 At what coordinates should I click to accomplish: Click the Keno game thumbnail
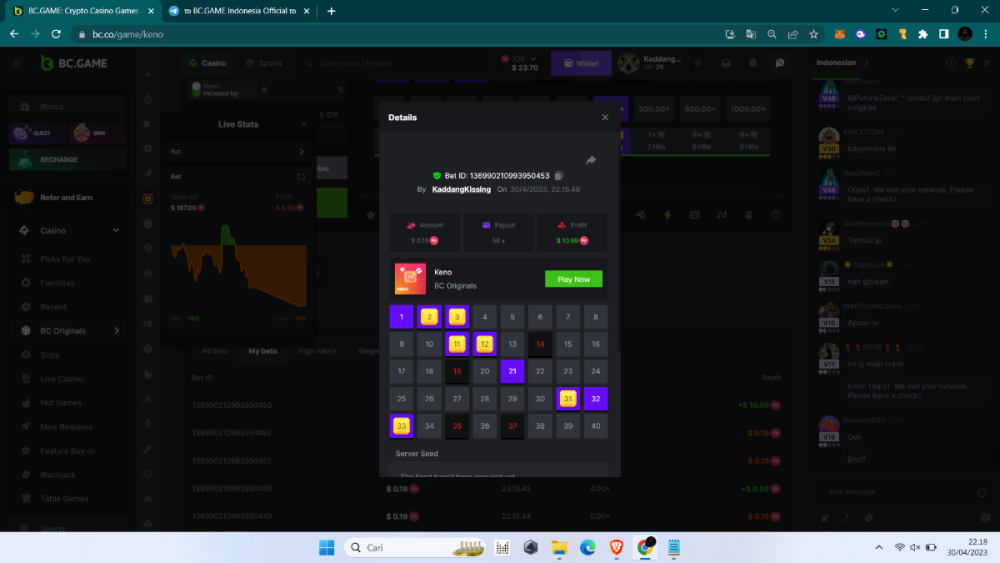[x=410, y=279]
